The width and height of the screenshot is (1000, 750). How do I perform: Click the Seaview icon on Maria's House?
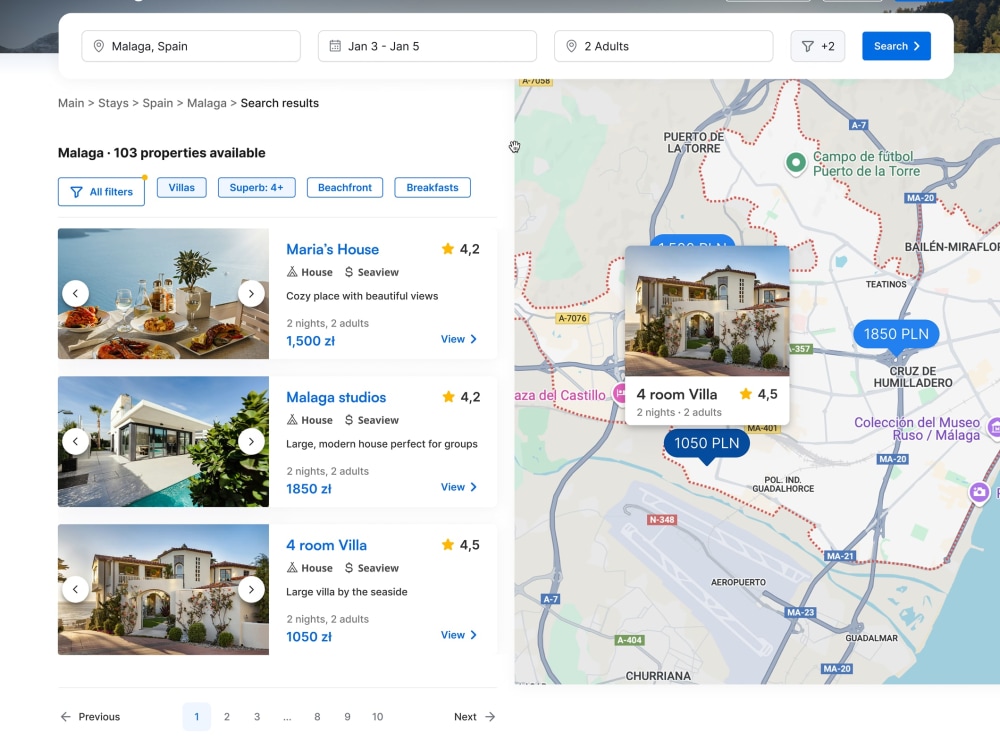(349, 272)
